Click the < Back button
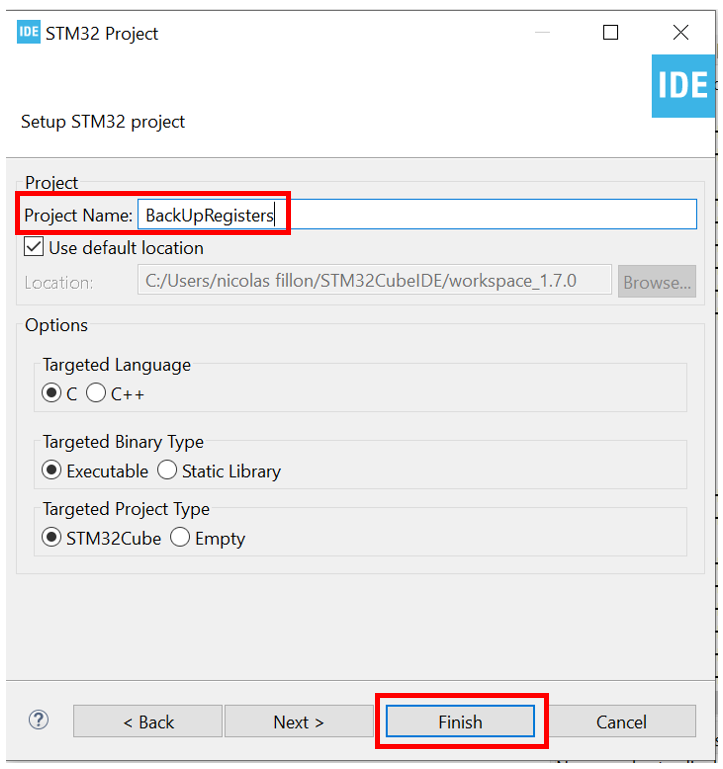Image resolution: width=723 pixels, height=769 pixels. point(148,721)
